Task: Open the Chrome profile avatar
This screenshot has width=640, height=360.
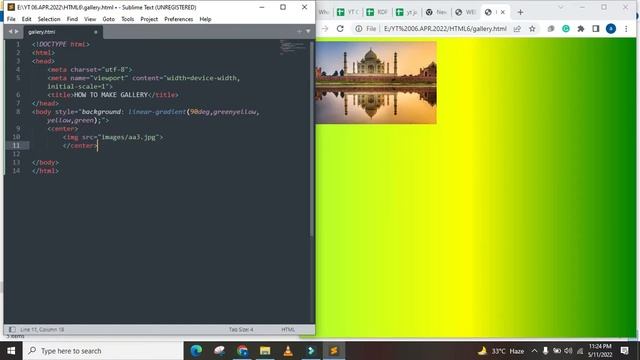Action: [x=611, y=29]
